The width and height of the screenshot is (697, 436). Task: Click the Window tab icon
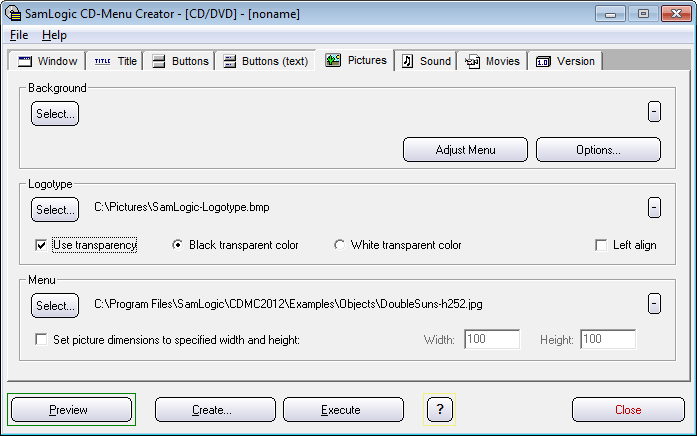pyautogui.click(x=25, y=61)
